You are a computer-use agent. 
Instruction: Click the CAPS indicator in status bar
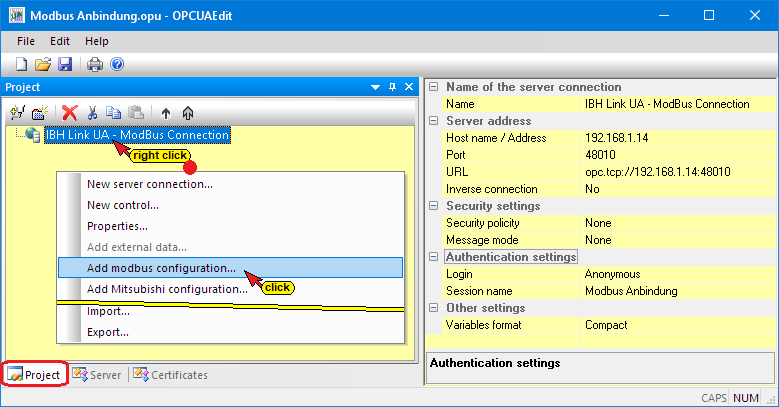pos(714,398)
